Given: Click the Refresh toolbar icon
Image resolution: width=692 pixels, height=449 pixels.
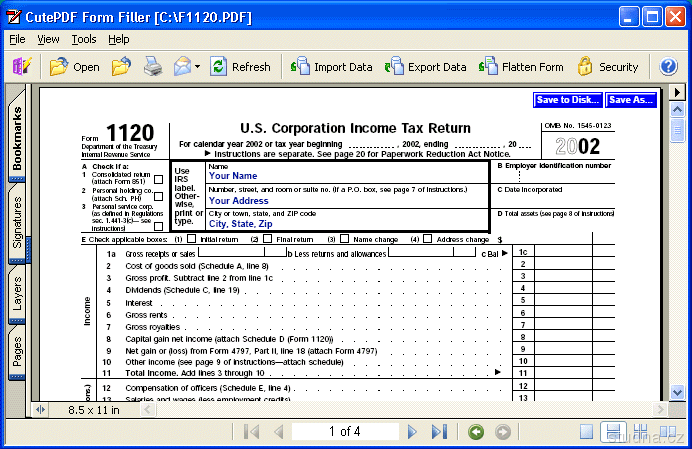Looking at the screenshot, I should pos(217,67).
